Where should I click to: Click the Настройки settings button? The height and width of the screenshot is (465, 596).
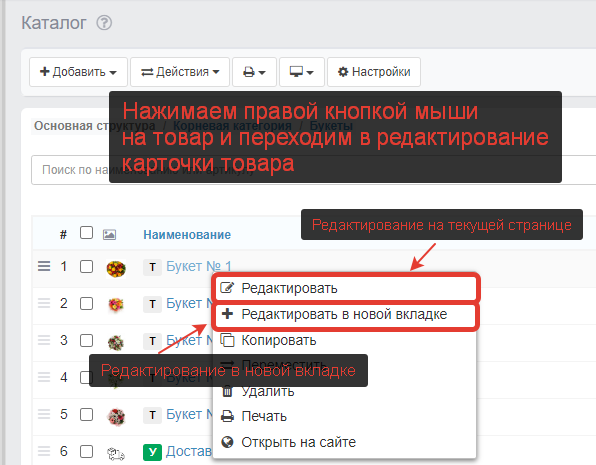click(x=374, y=72)
